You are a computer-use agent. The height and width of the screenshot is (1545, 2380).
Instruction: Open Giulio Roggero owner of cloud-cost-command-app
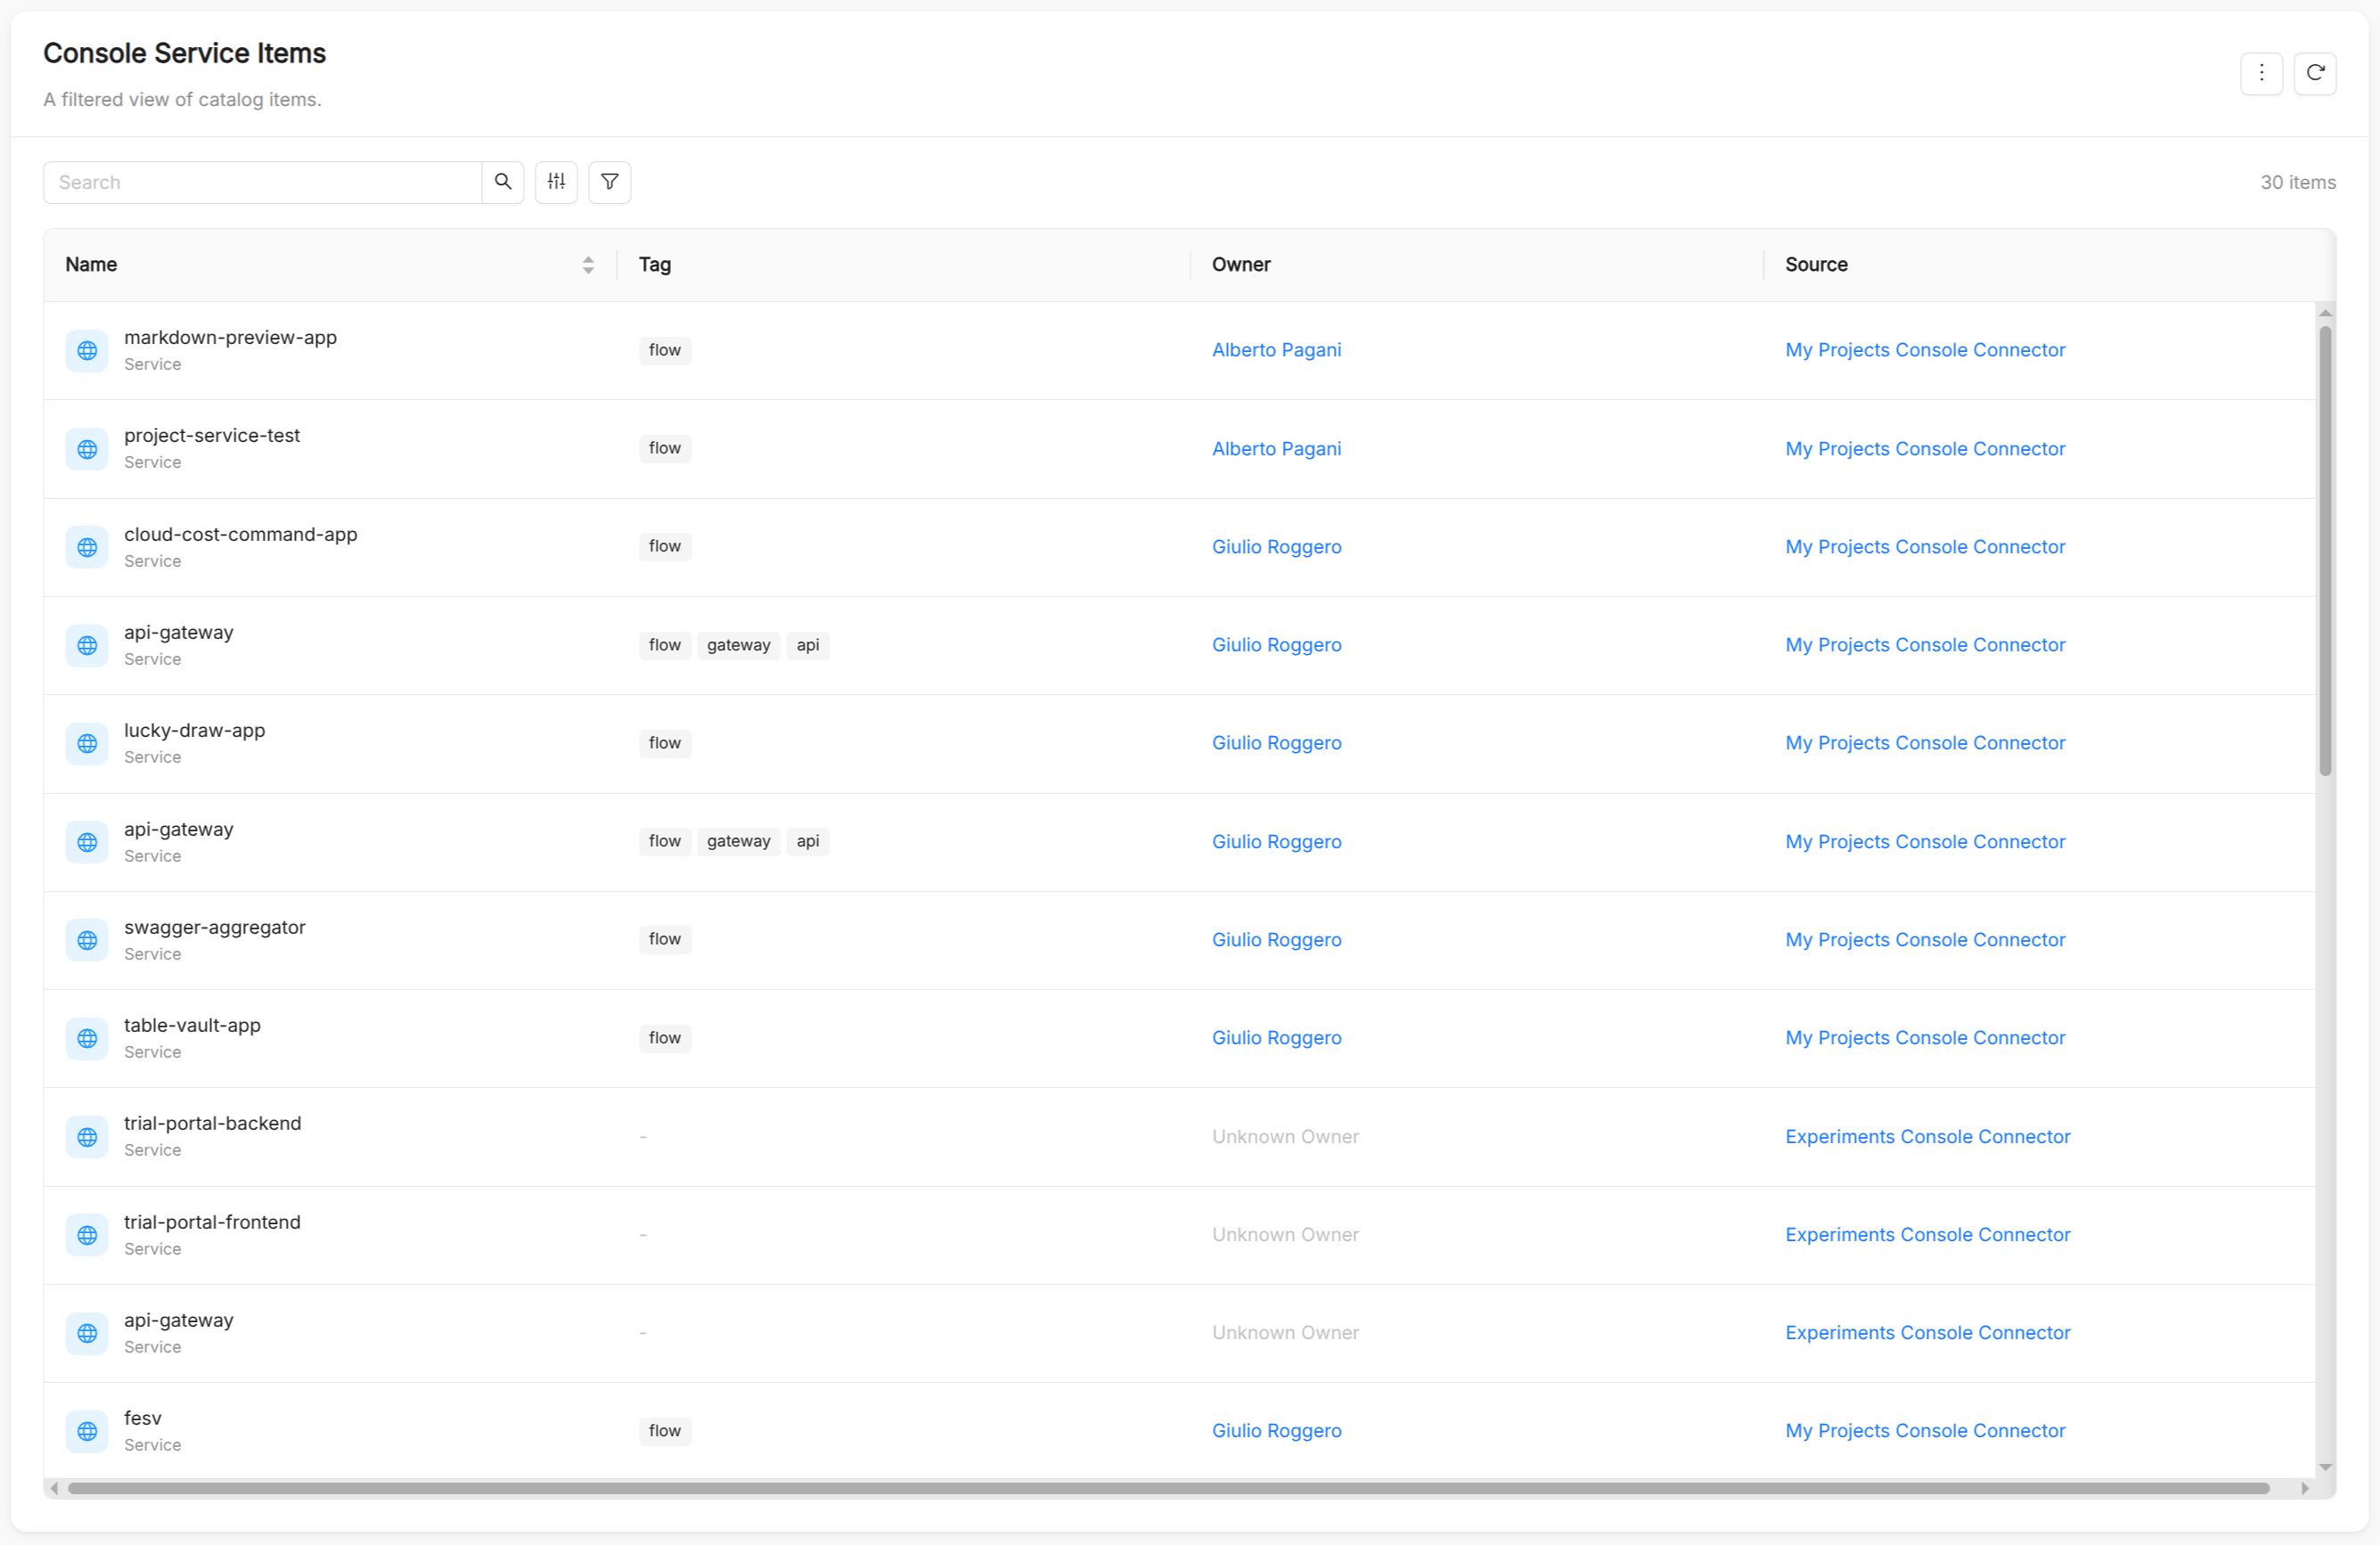pyautogui.click(x=1277, y=547)
